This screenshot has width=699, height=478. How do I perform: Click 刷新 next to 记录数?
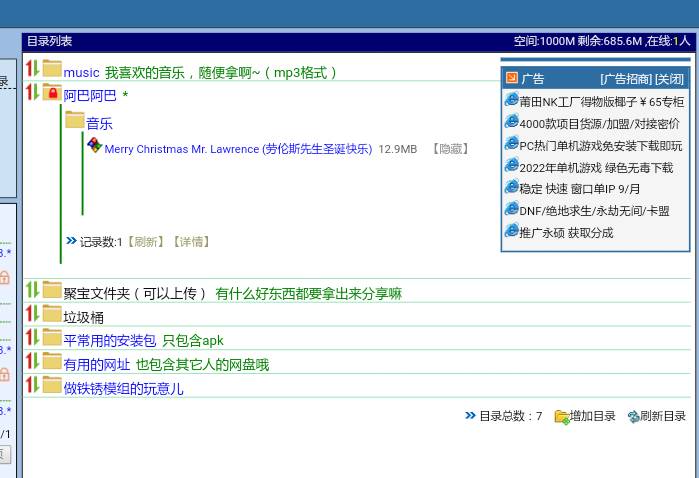tap(145, 241)
